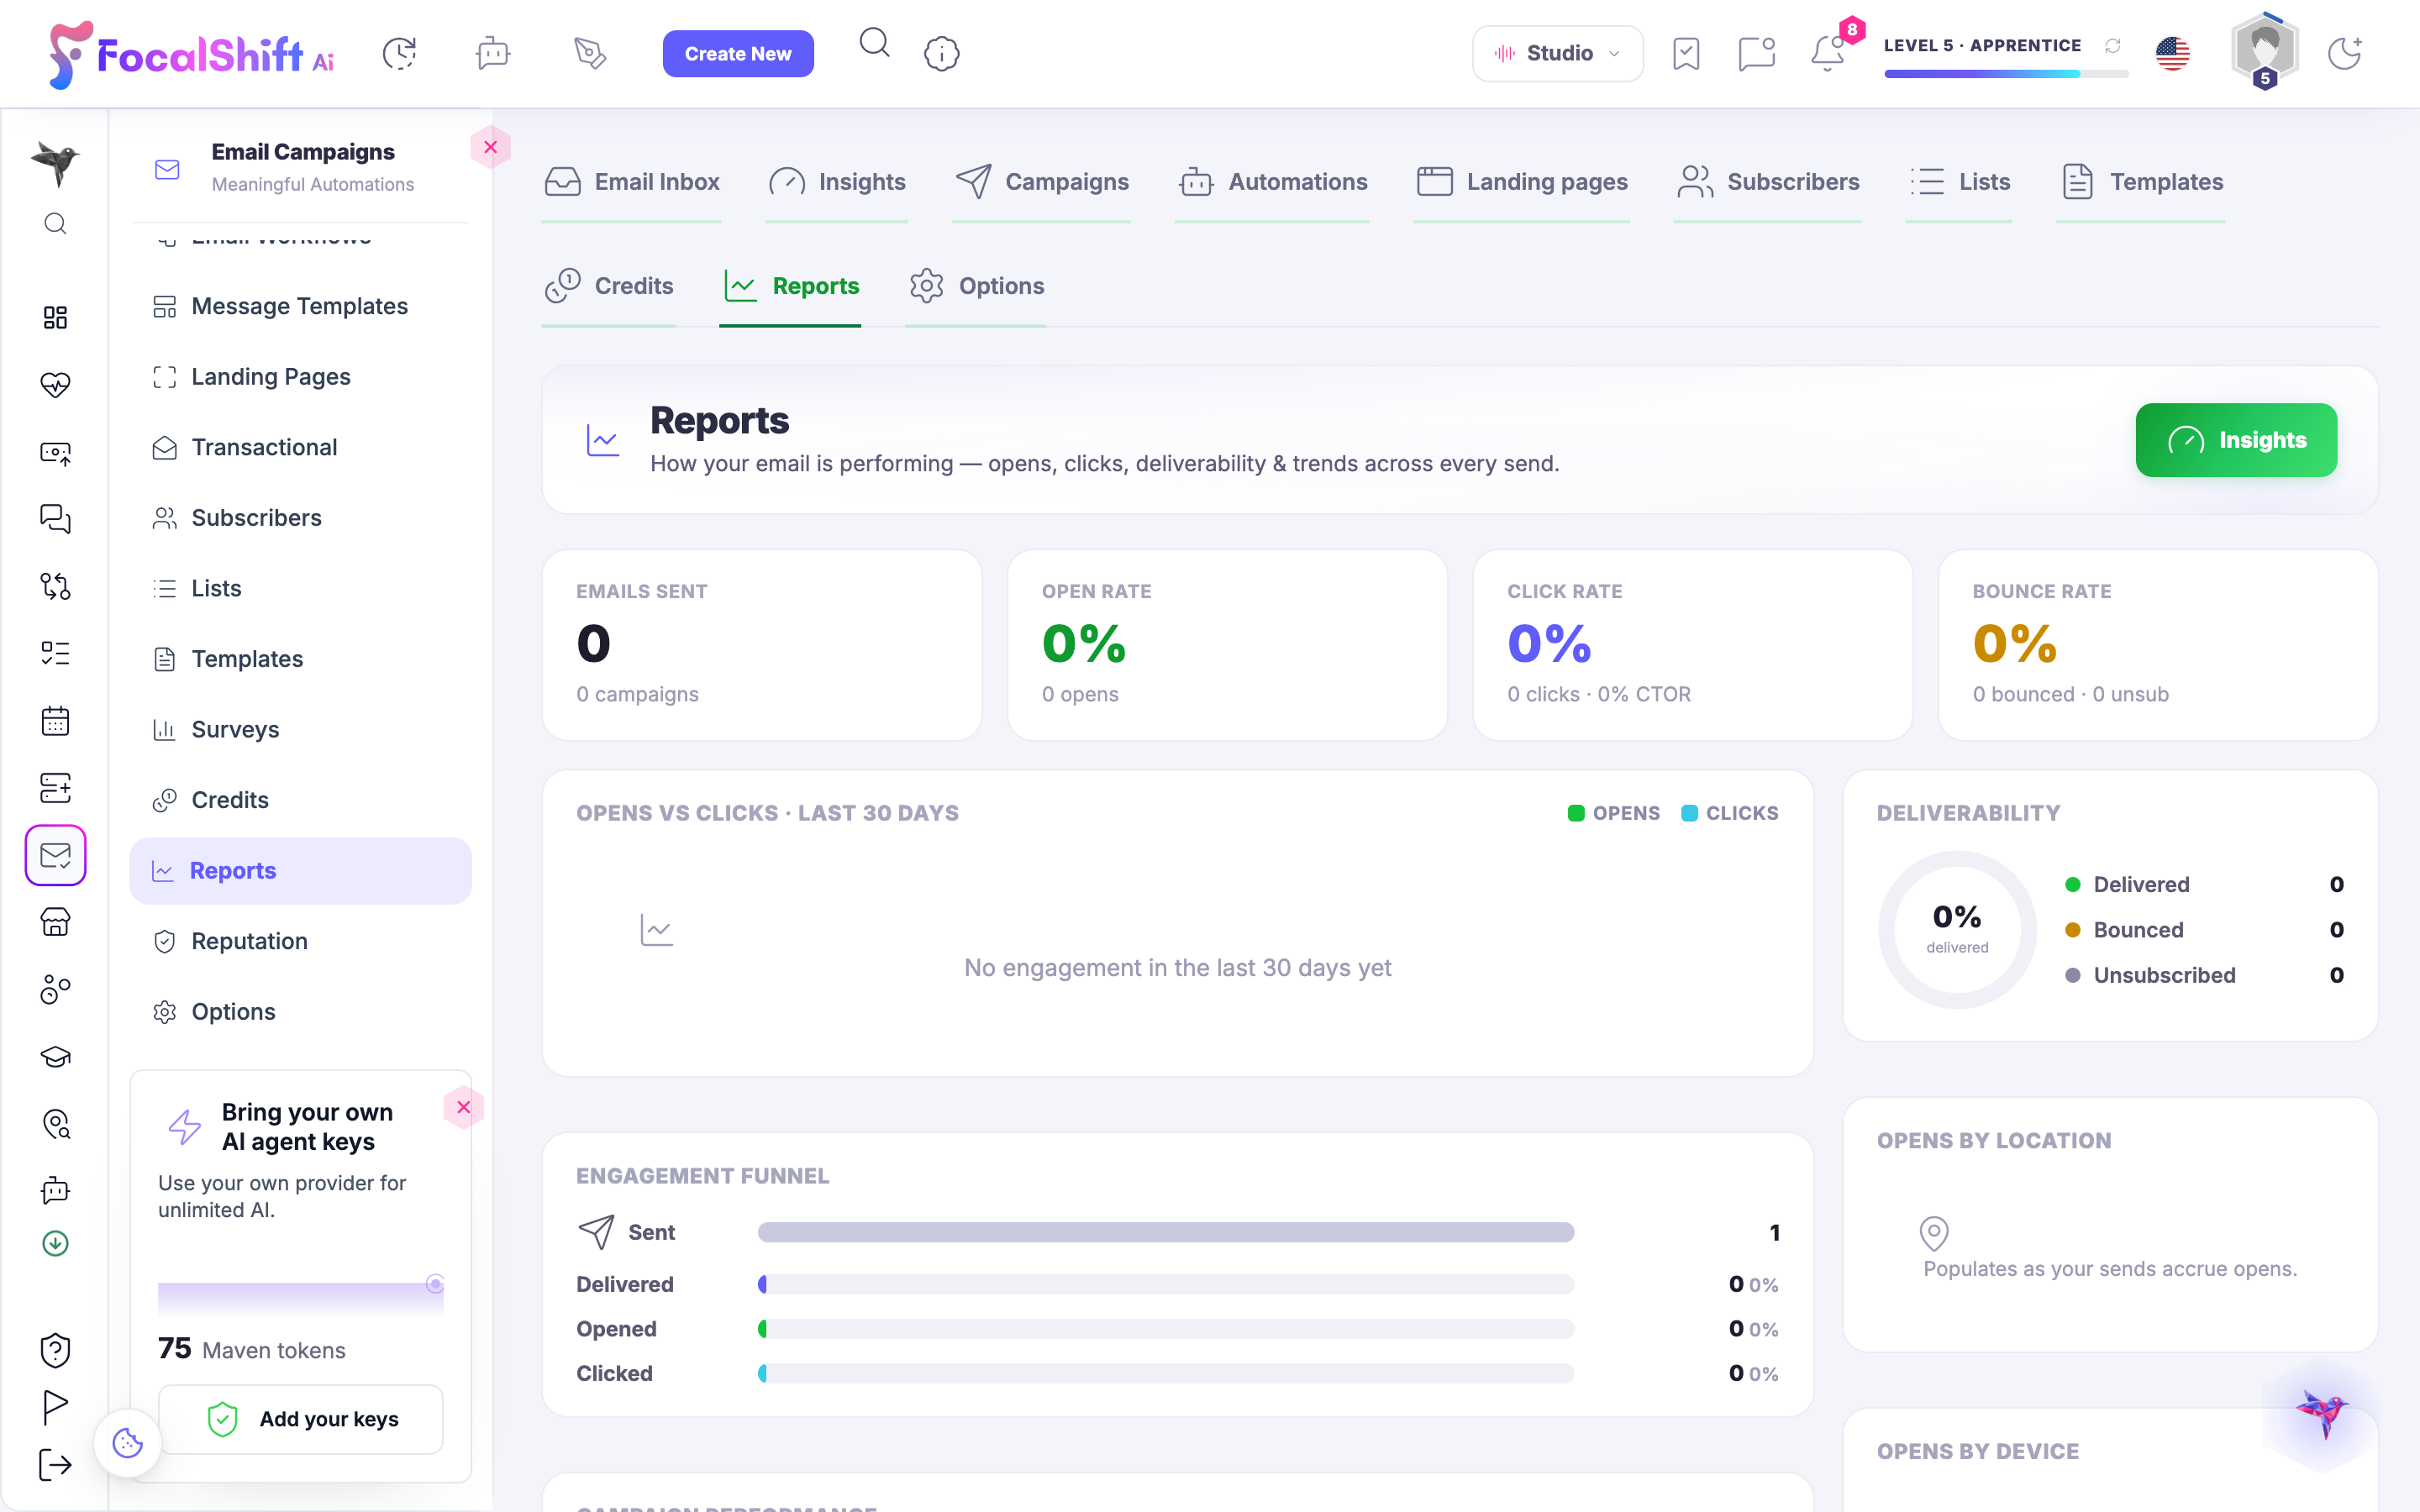
Task: Open the Lists top tab
Action: coord(1959,182)
